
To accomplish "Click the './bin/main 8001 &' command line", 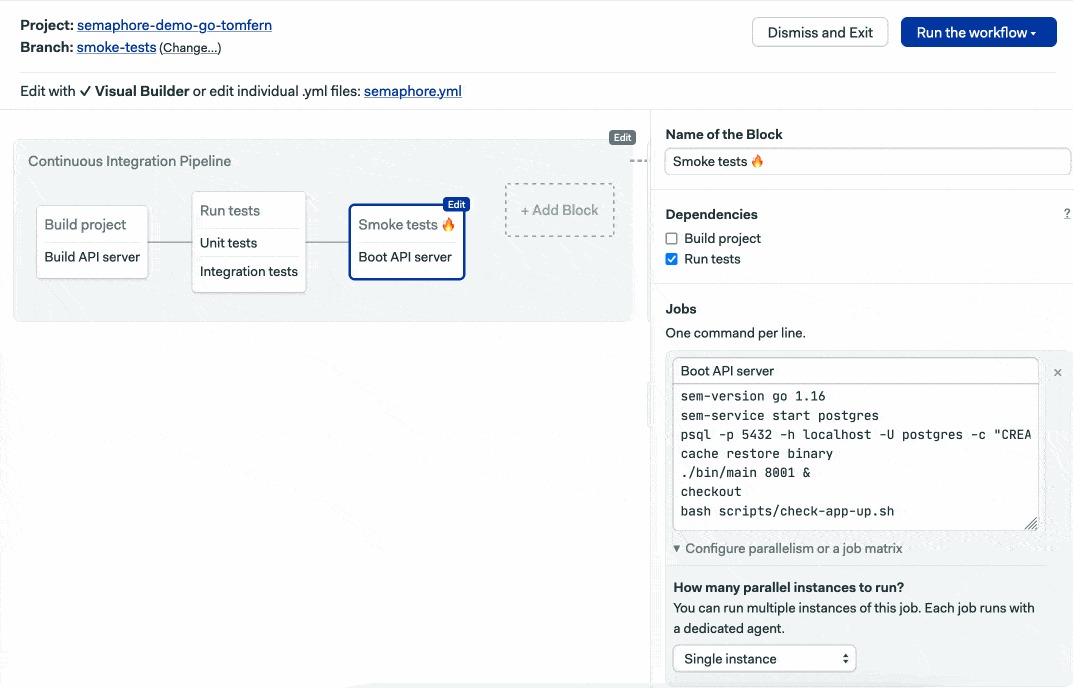I will 745,473.
